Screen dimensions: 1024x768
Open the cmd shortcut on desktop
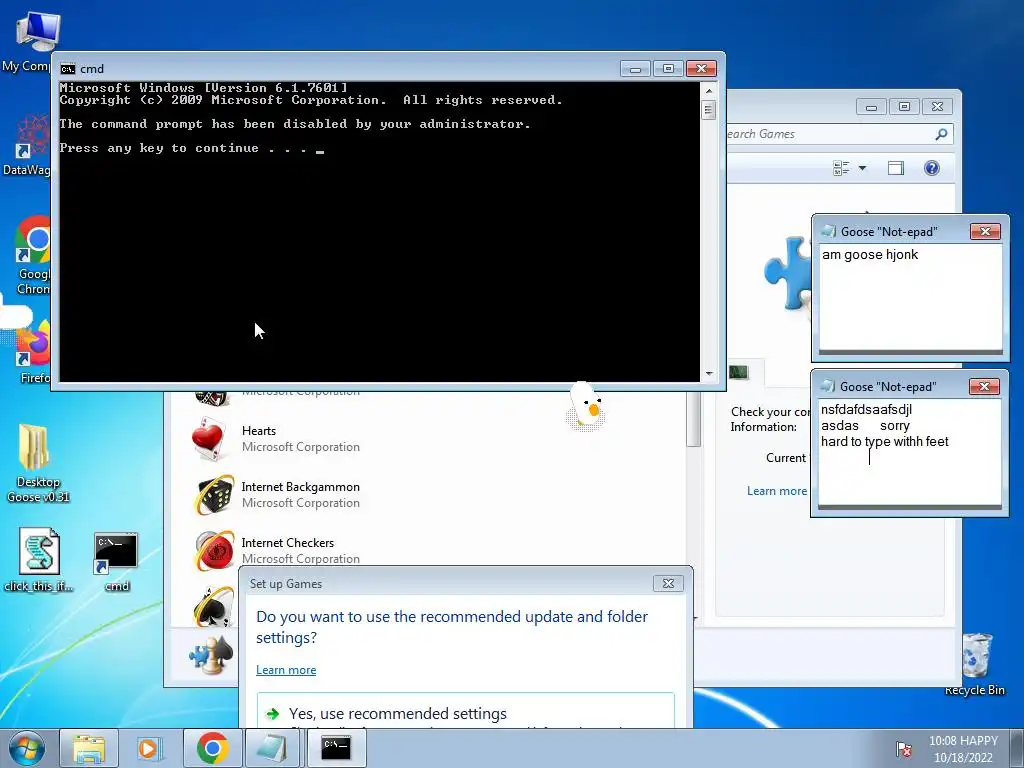click(116, 554)
